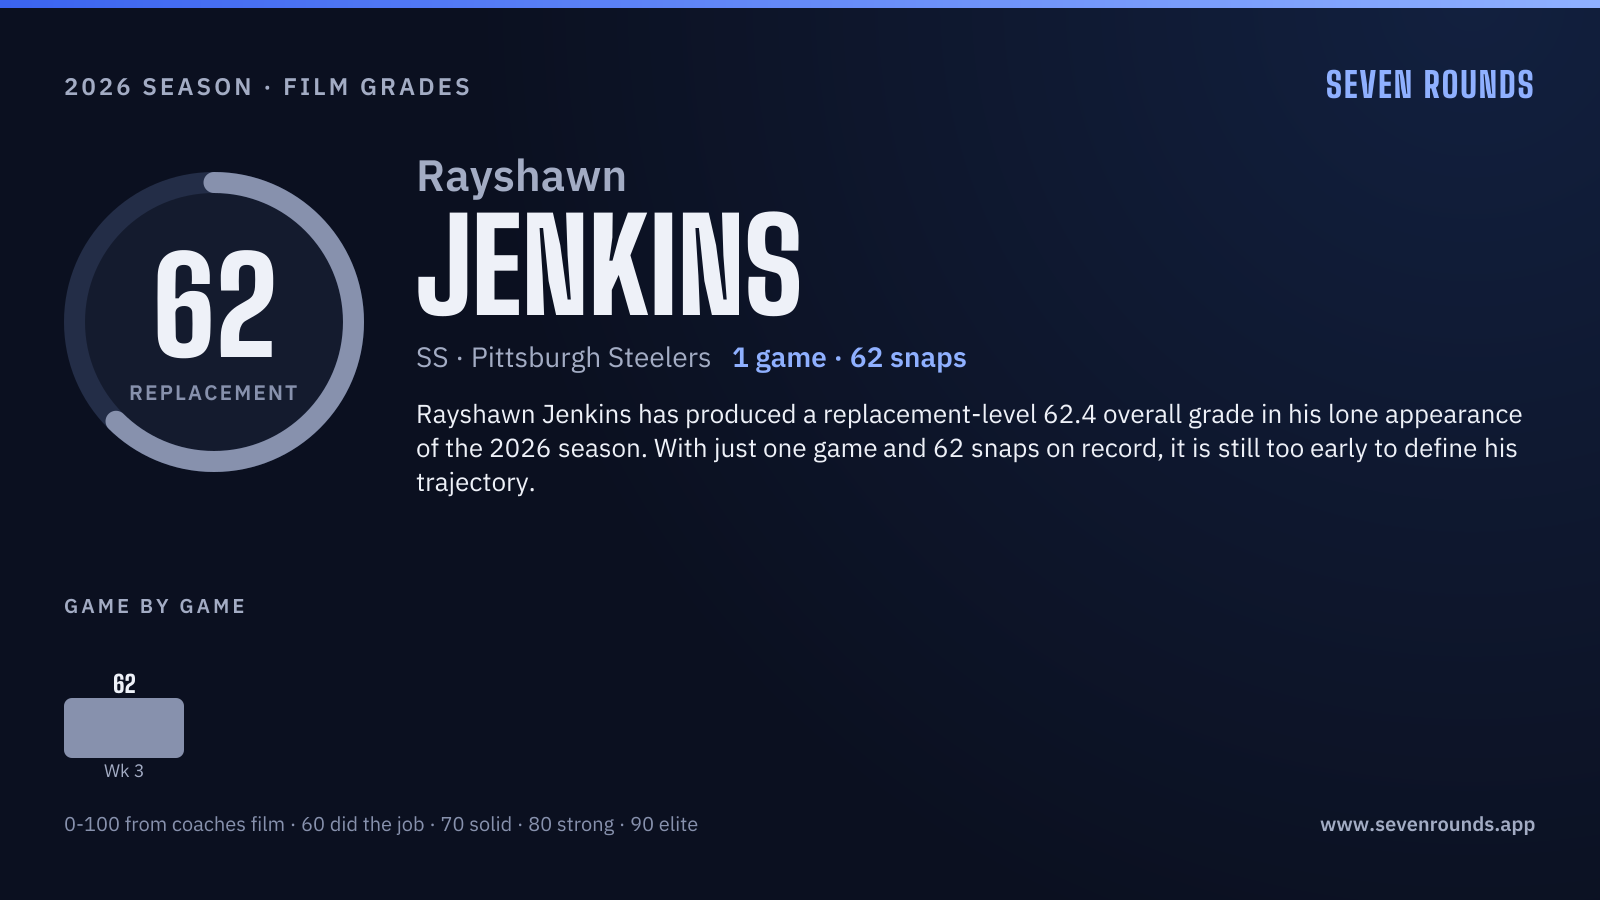Click the '80 strong' legend entry

coord(571,825)
